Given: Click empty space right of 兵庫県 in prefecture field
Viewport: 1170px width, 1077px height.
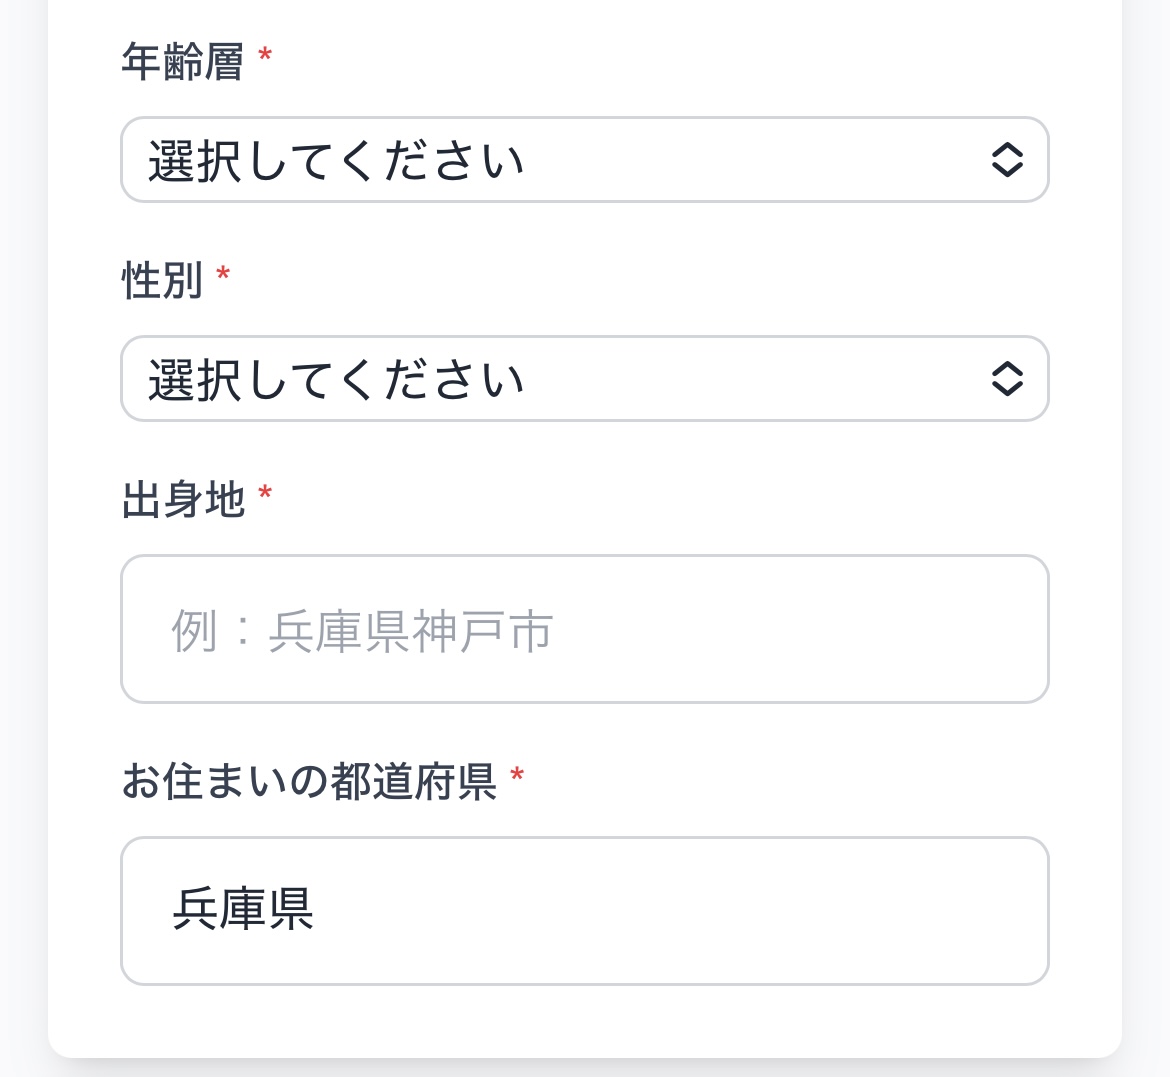Looking at the screenshot, I should pos(700,911).
